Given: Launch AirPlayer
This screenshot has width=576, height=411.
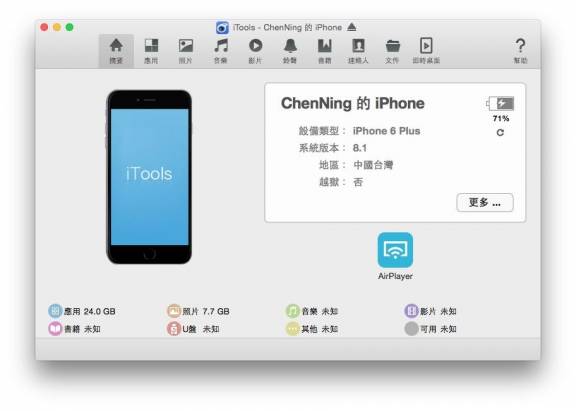Looking at the screenshot, I should point(395,256).
